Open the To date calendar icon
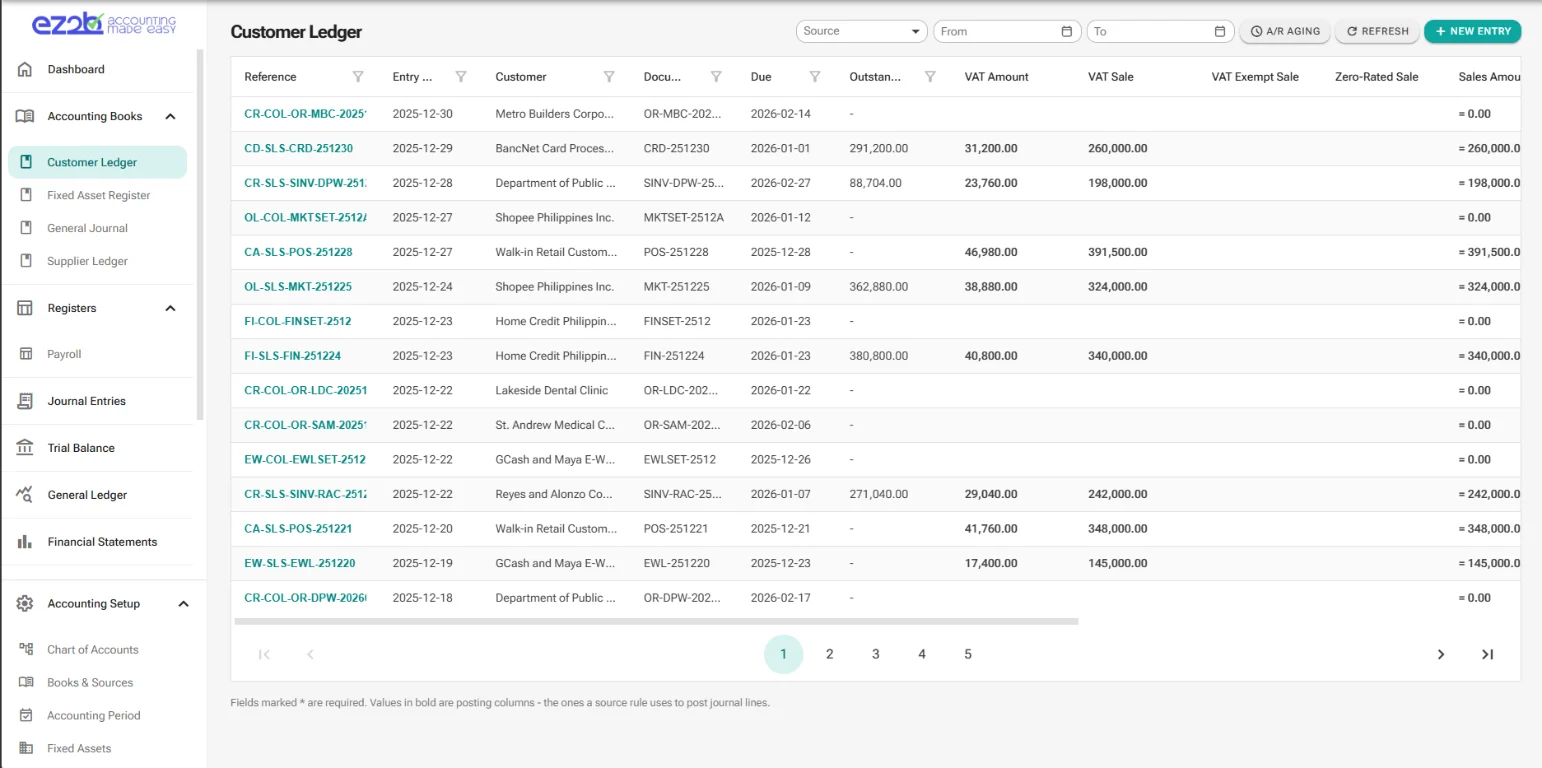The height and width of the screenshot is (768, 1542). (1220, 31)
